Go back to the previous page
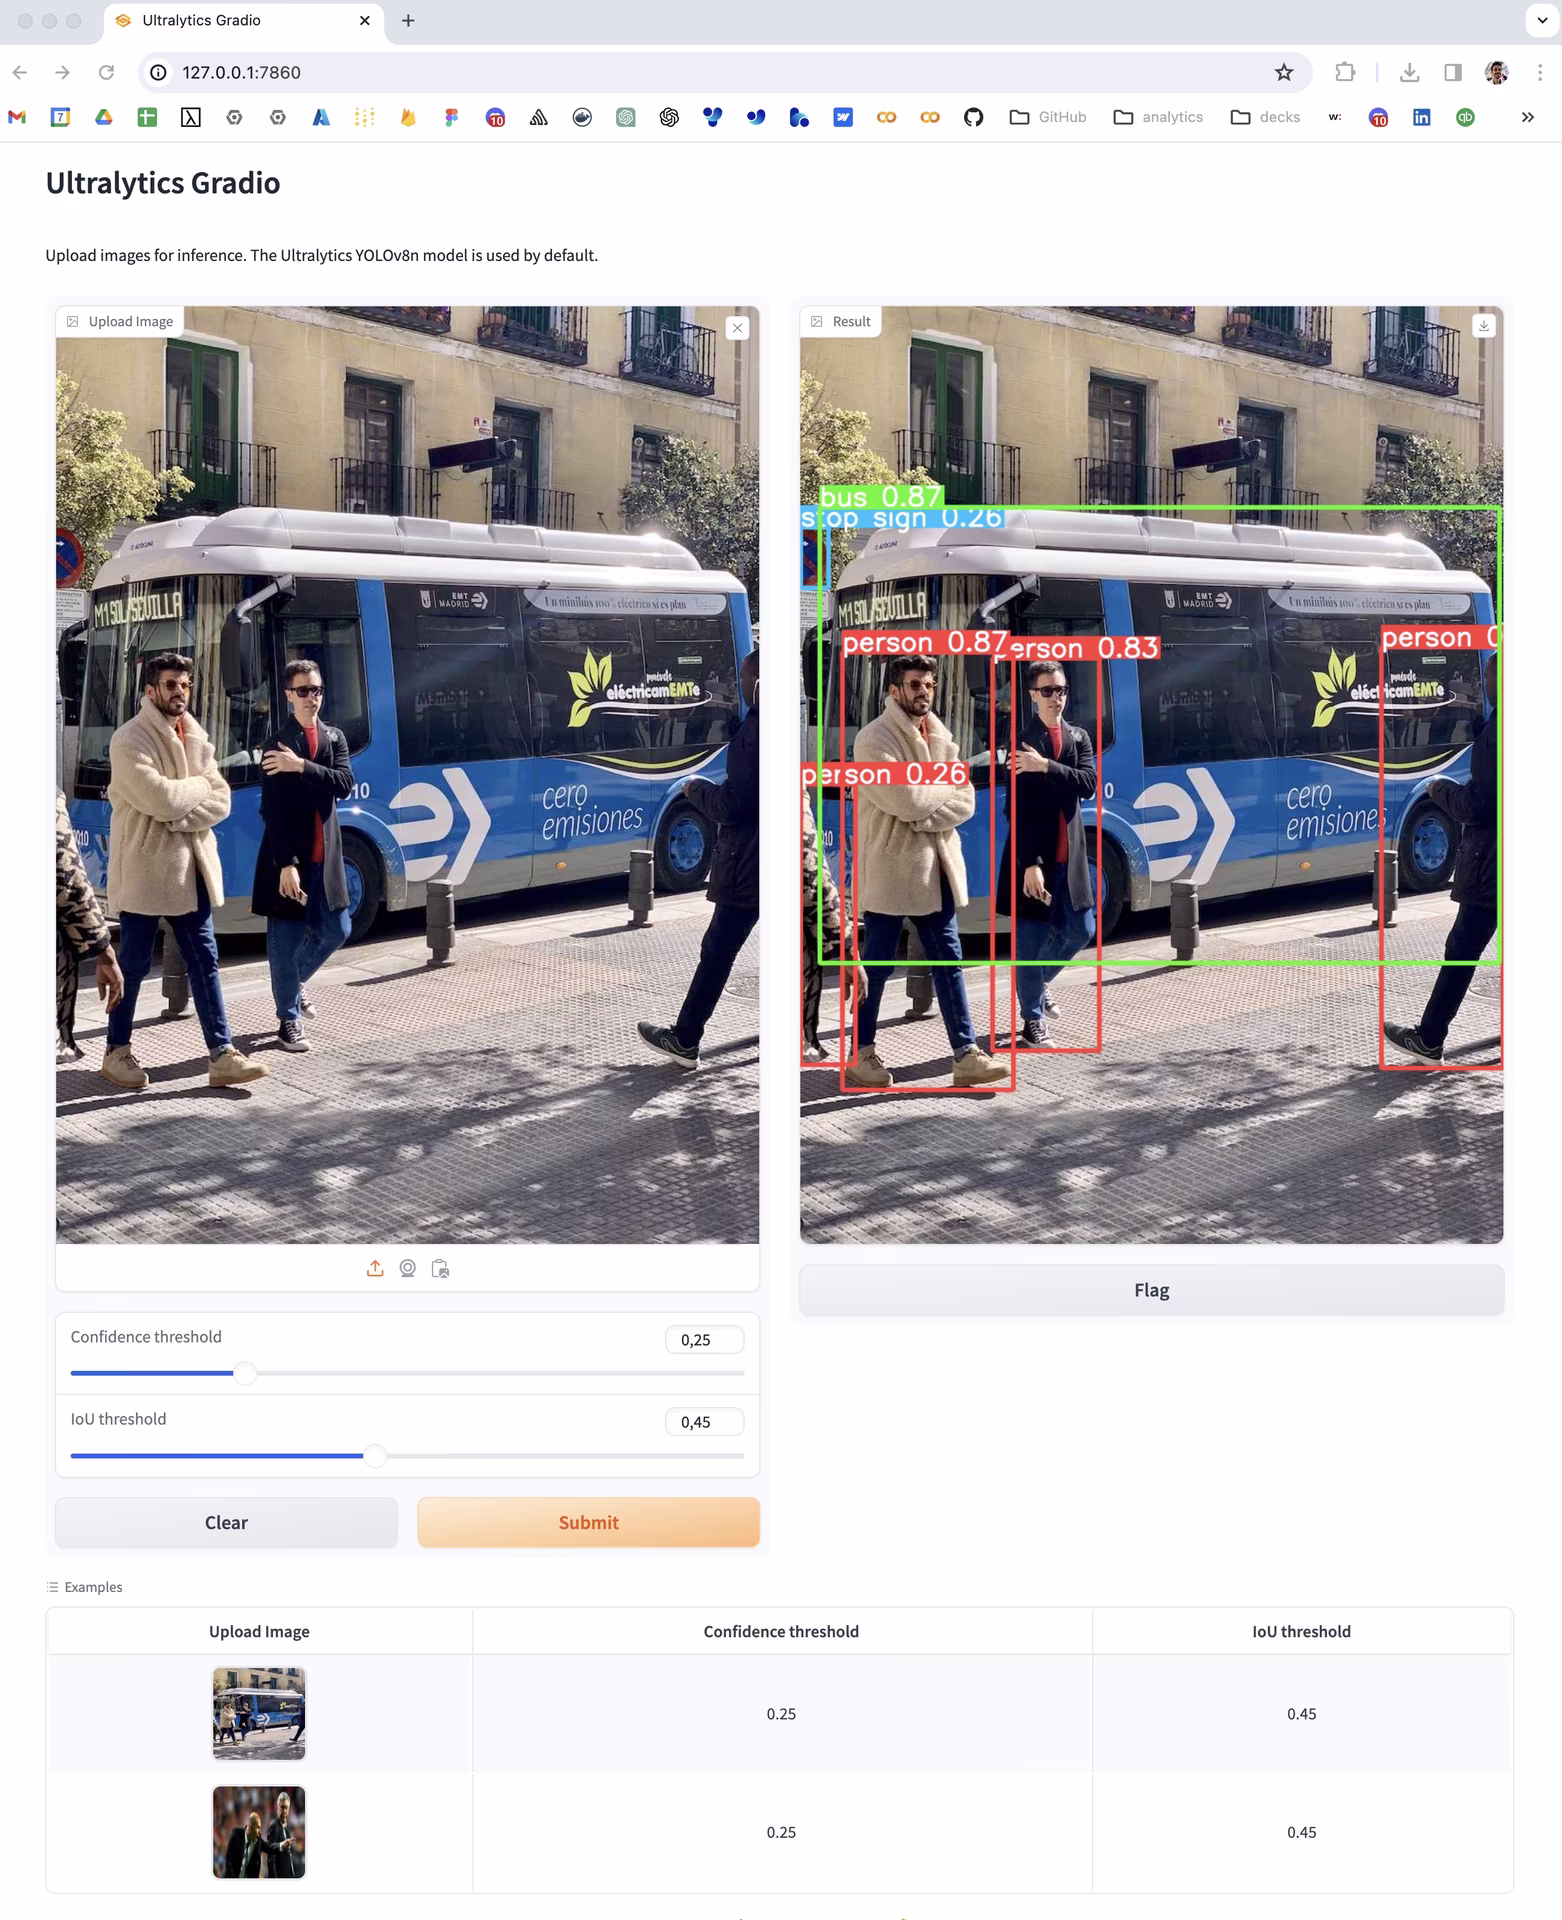 (x=20, y=72)
